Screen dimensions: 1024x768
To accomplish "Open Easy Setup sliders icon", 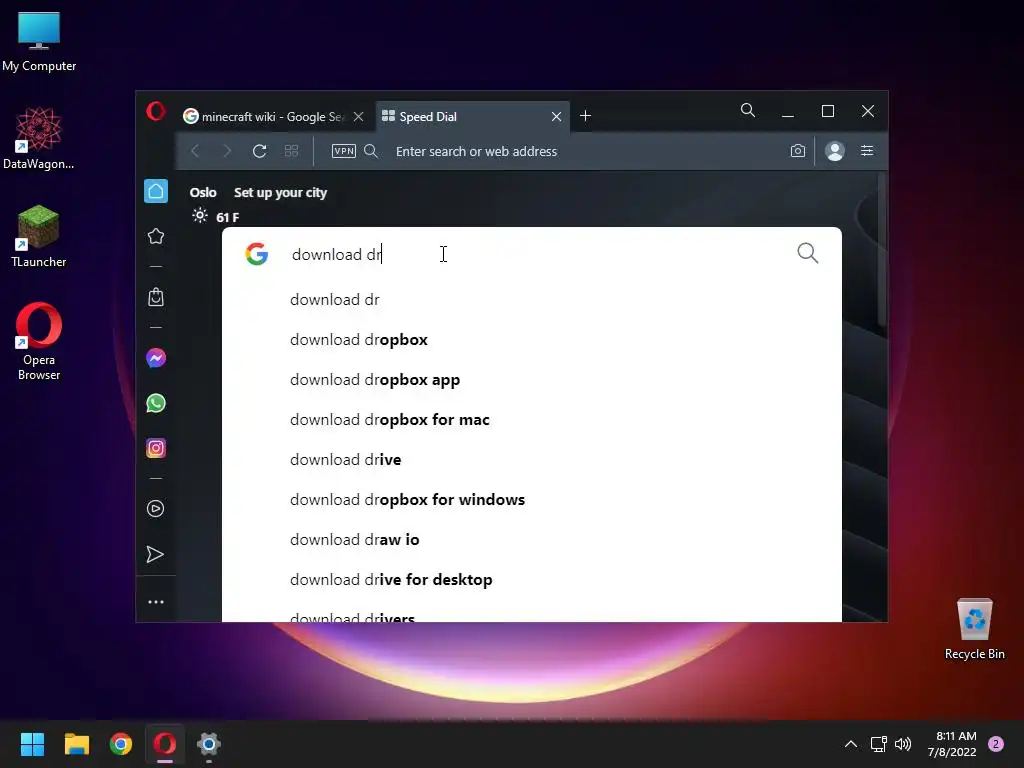I will (867, 151).
